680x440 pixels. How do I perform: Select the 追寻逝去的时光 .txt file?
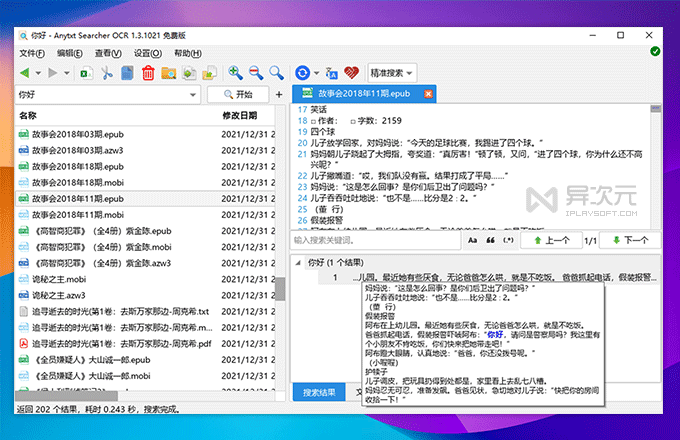[x=145, y=312]
